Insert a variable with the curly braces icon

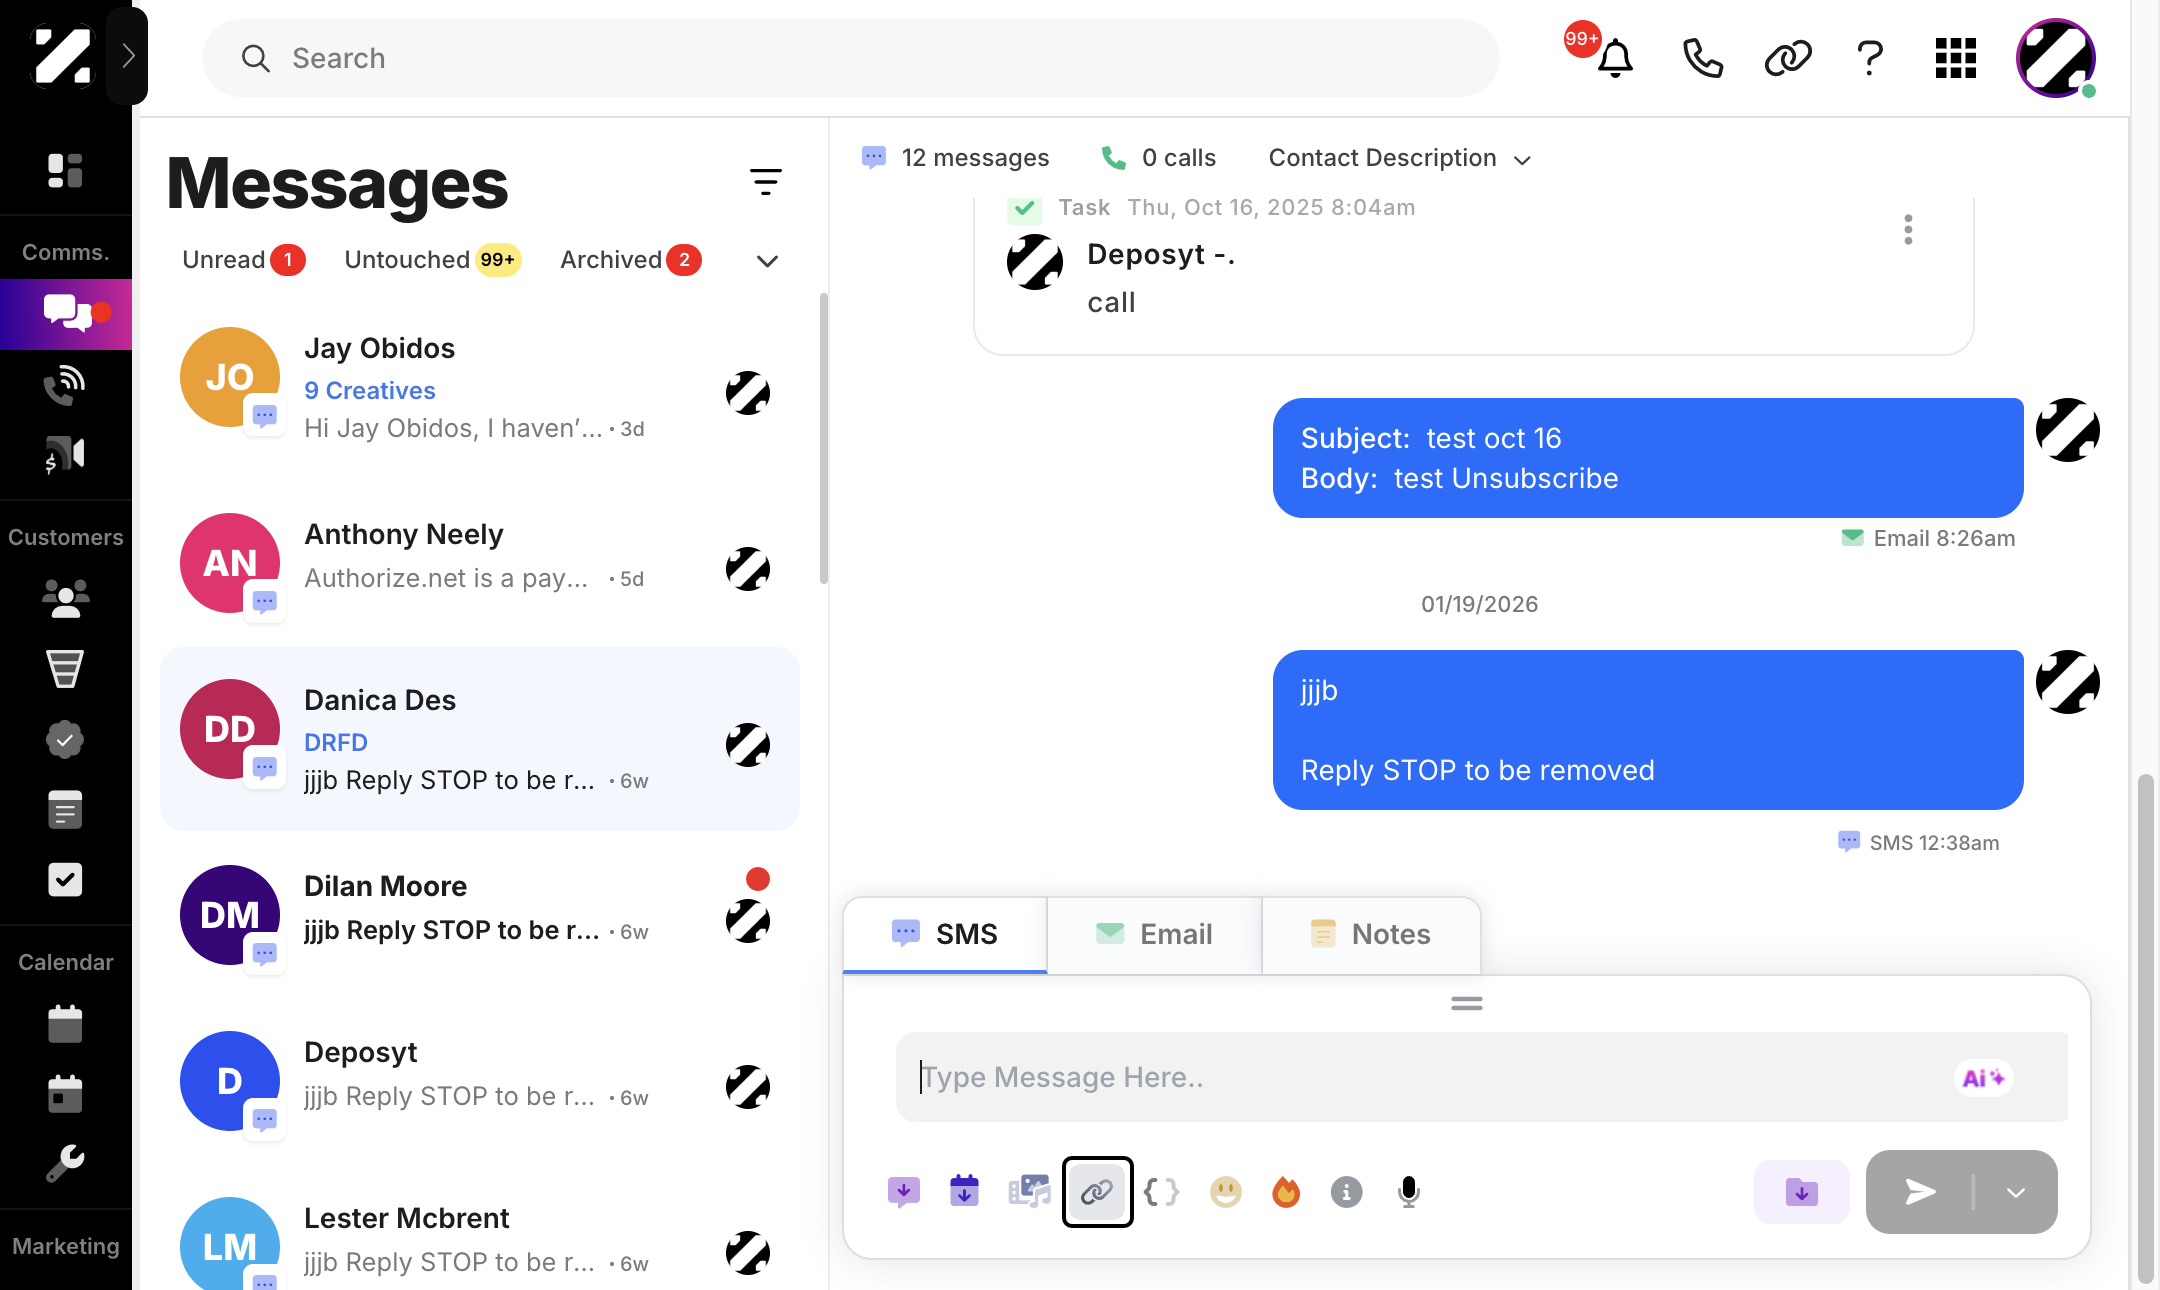1161,1191
